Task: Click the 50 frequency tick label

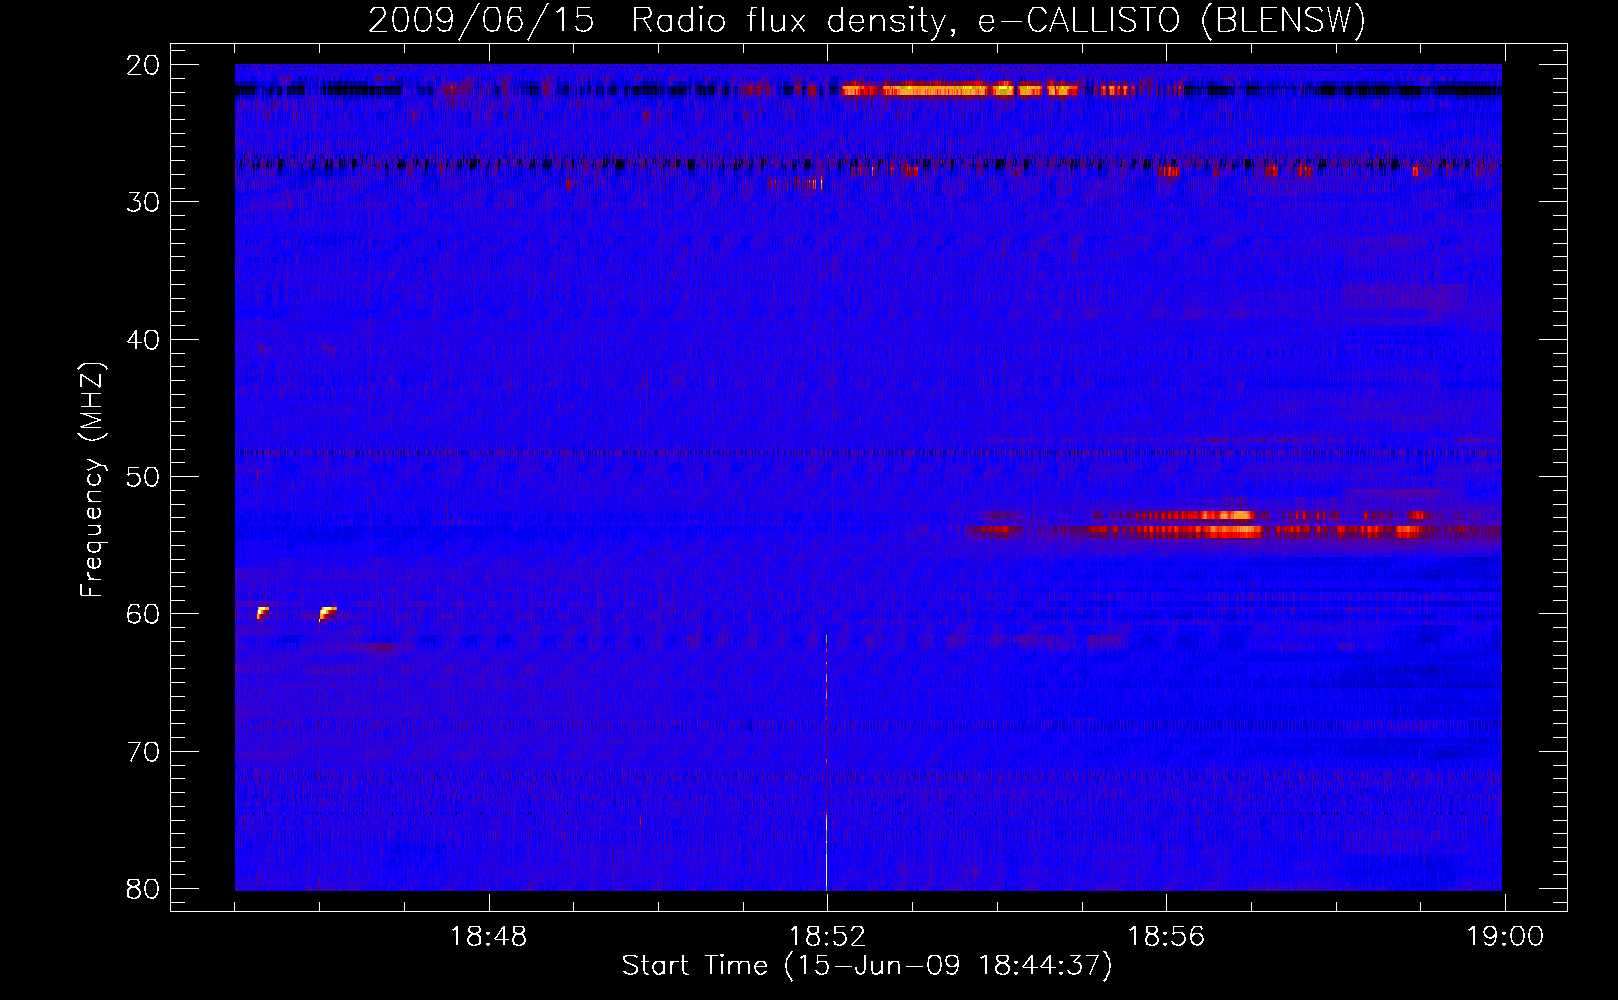Action: pyautogui.click(x=144, y=477)
